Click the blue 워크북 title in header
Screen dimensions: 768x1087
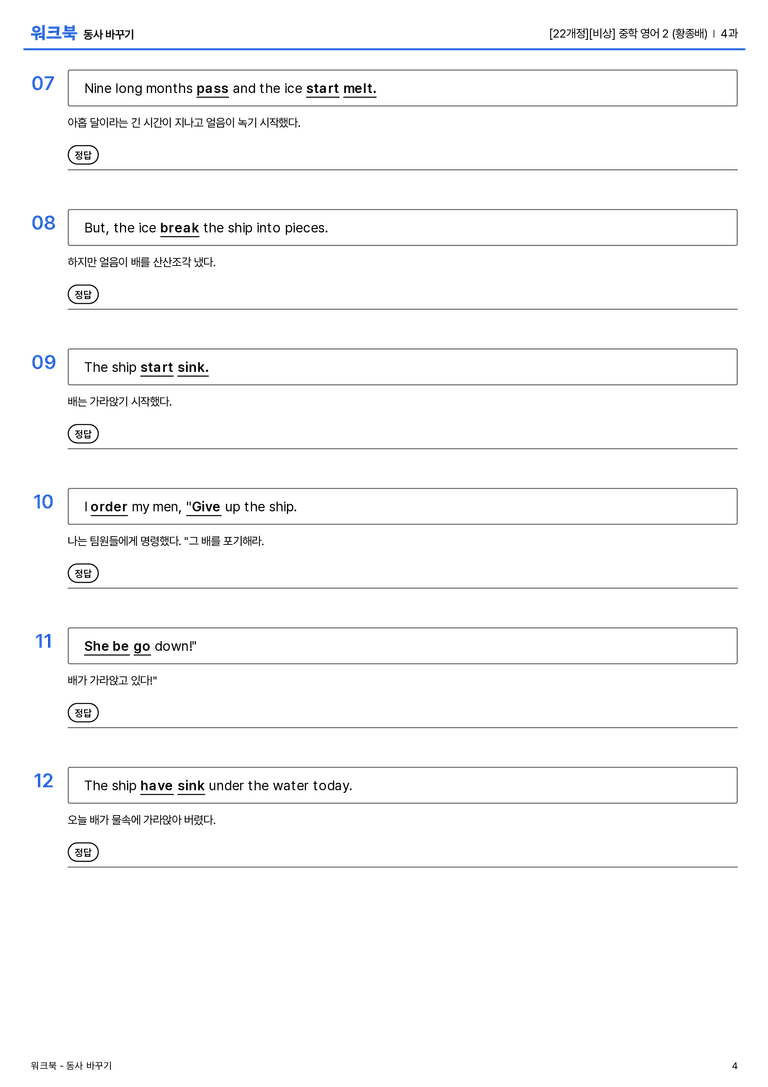pyautogui.click(x=53, y=33)
